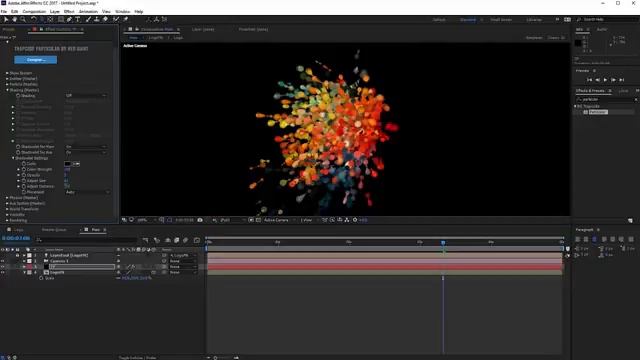Select the Zoom magnifier tool
This screenshot has width=640, height=360.
23,19
